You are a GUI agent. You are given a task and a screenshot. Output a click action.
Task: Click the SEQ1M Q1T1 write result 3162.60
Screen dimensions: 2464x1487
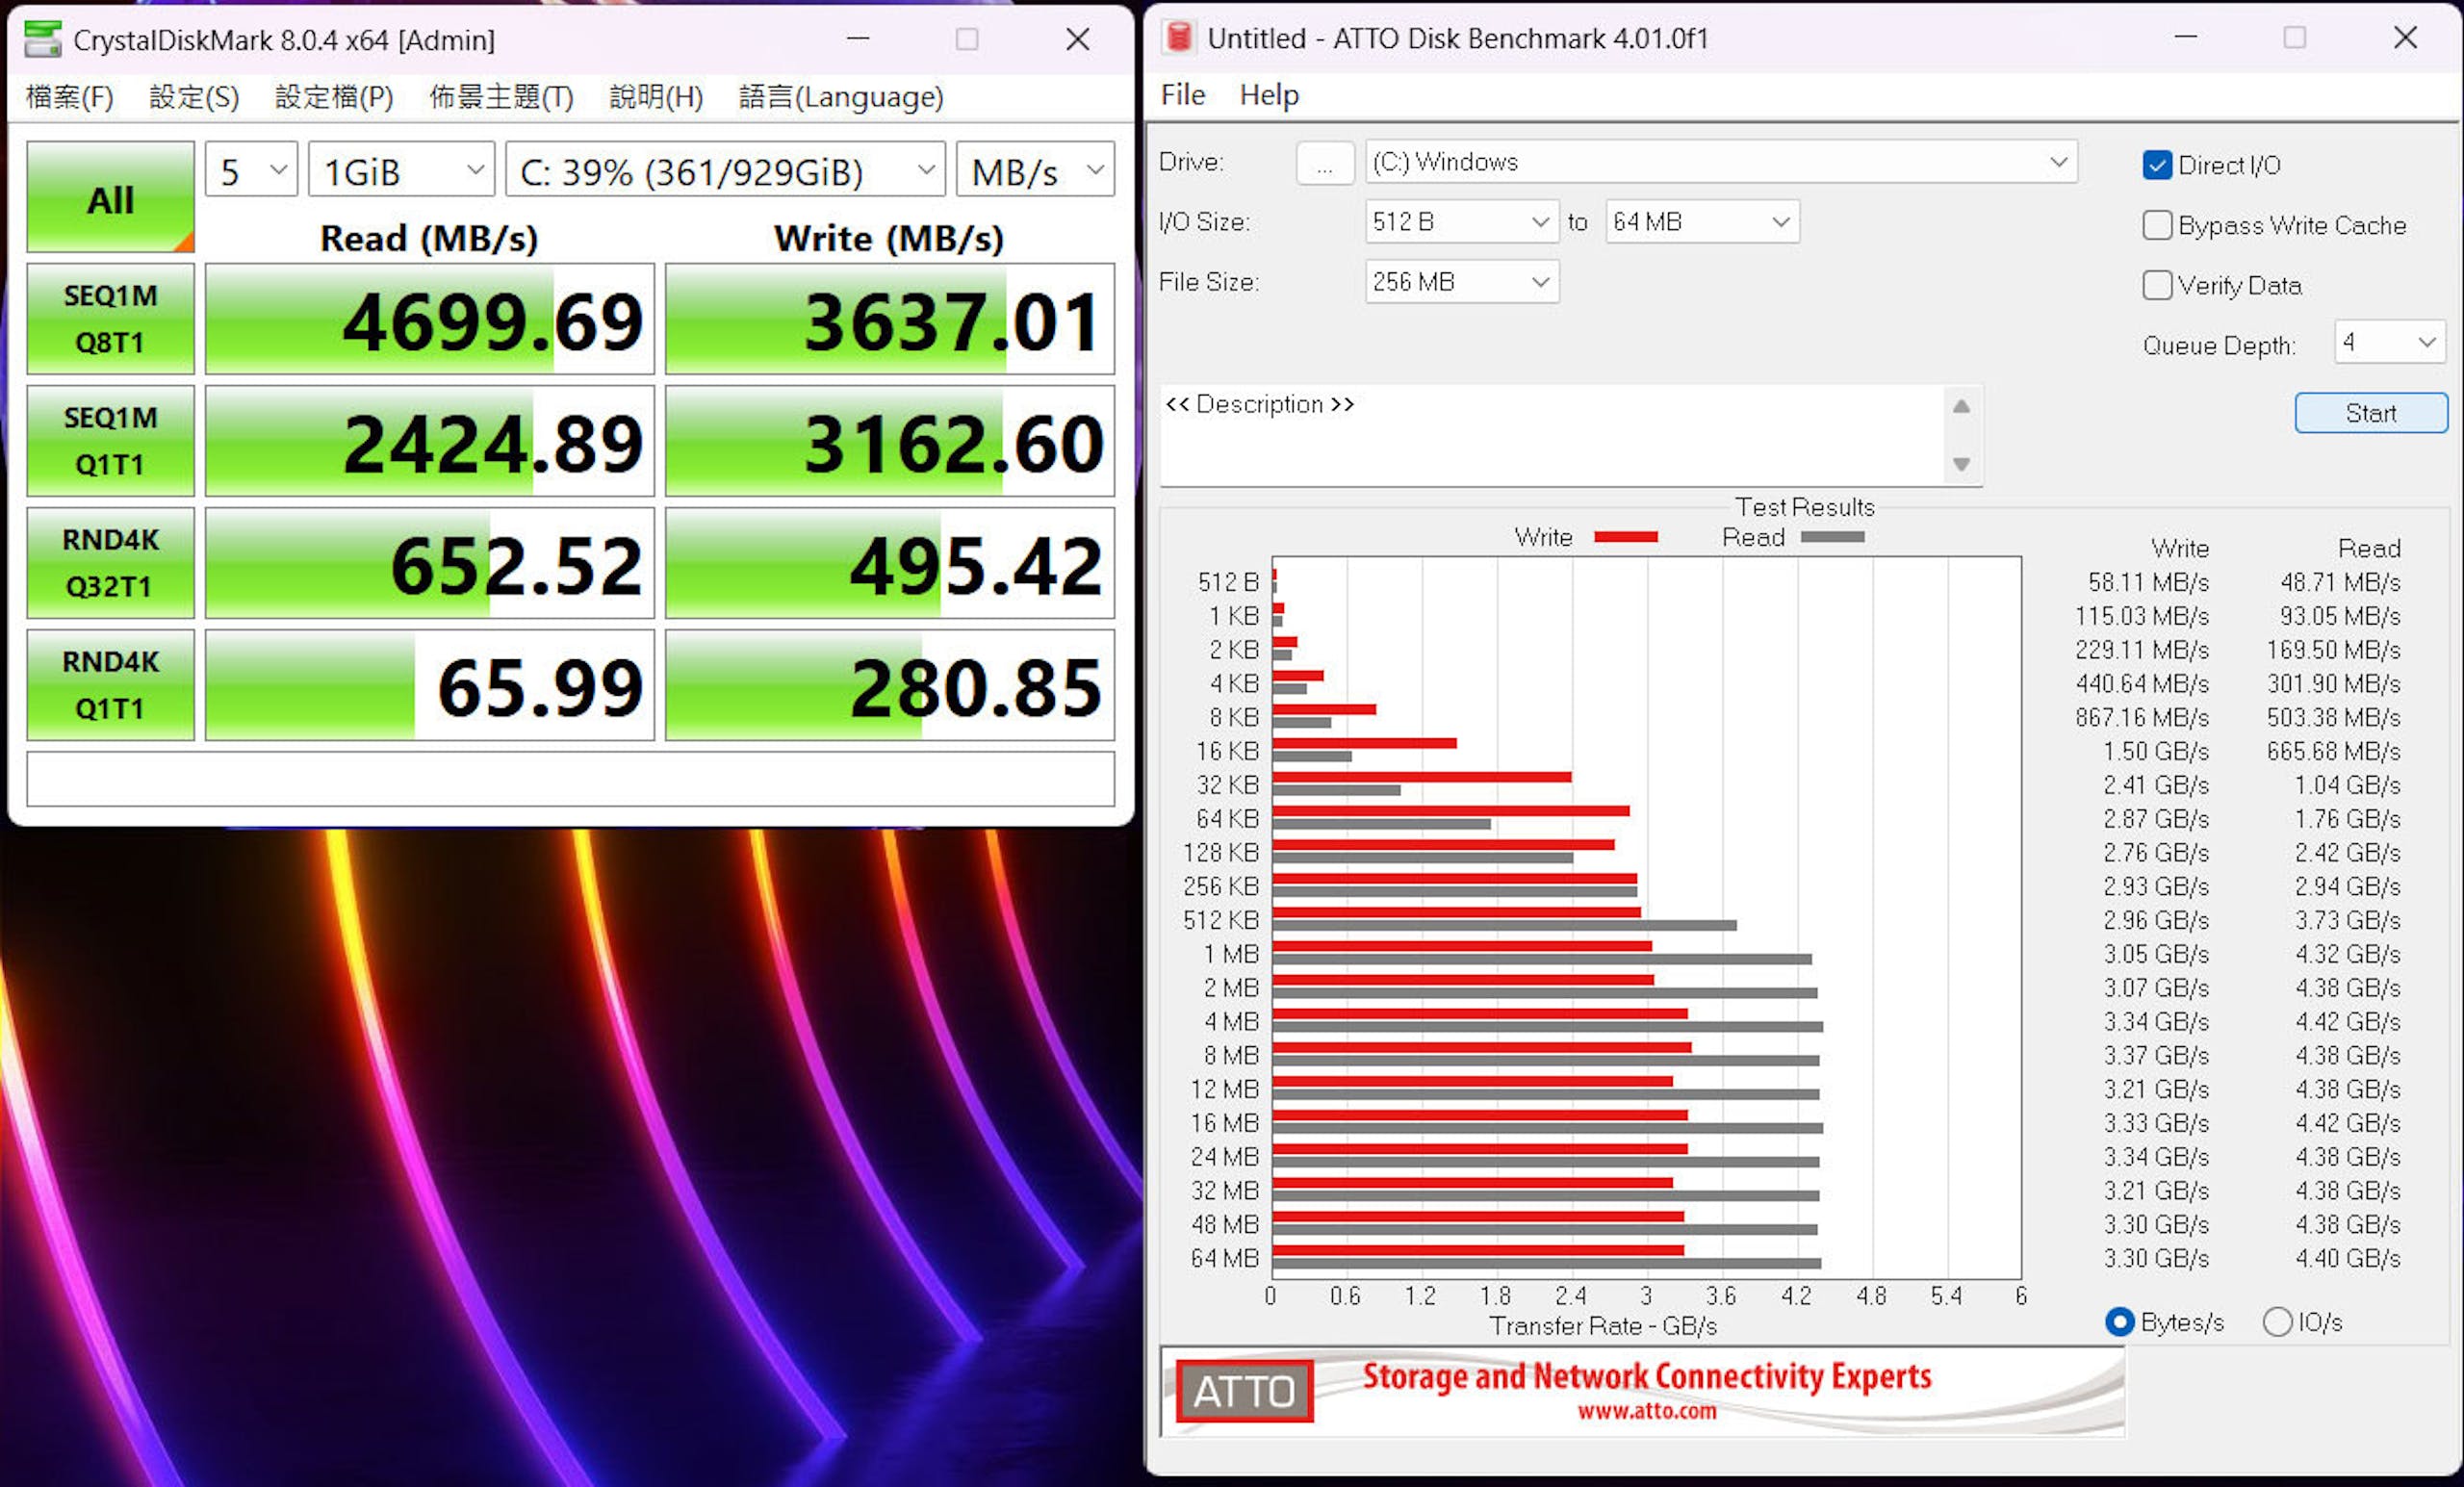(890, 441)
